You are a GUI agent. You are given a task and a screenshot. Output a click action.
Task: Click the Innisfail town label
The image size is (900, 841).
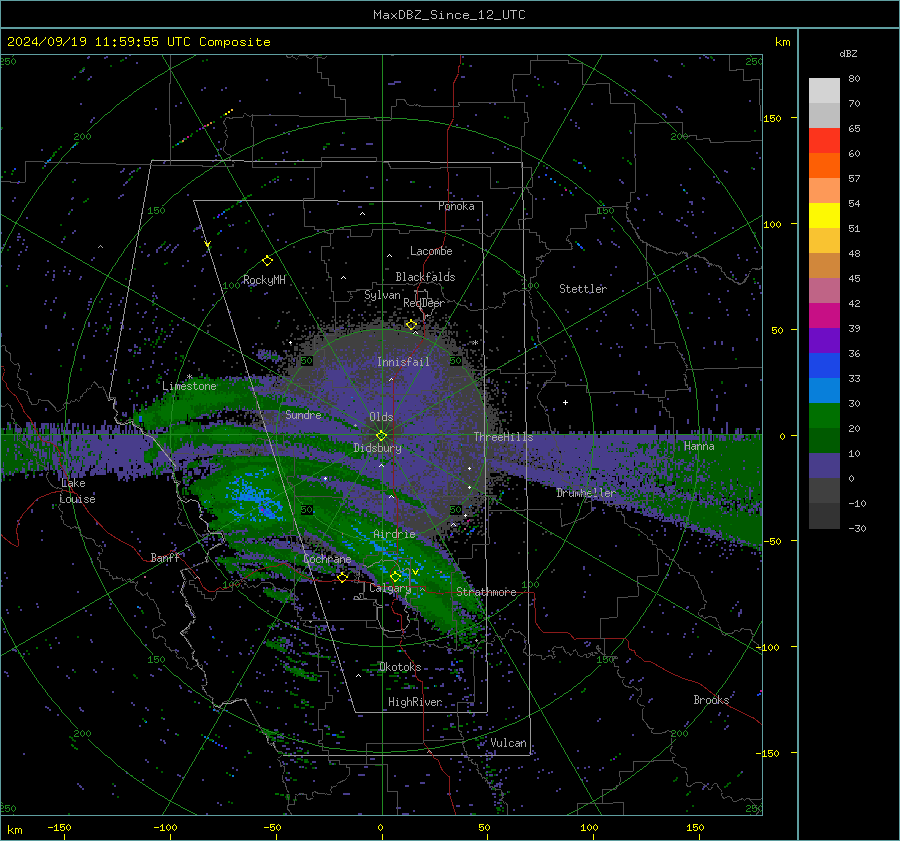(403, 362)
